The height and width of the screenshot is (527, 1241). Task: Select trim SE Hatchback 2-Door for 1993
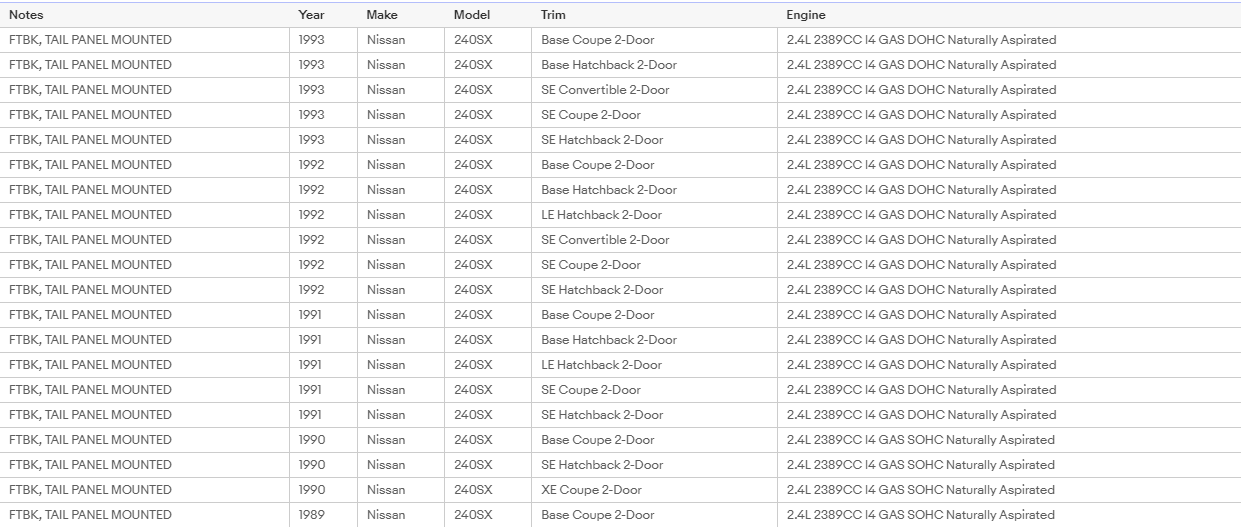[x=602, y=140]
